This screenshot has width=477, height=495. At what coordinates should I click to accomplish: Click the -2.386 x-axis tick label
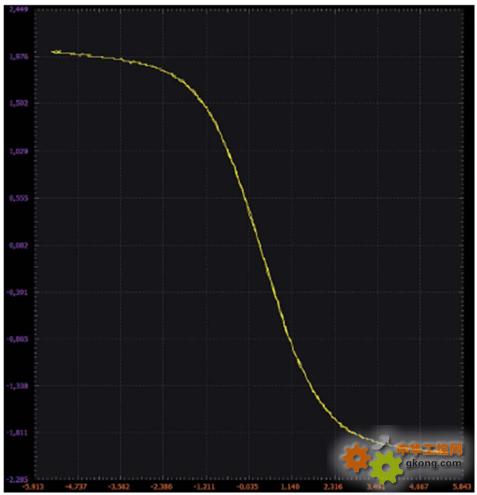(x=162, y=487)
